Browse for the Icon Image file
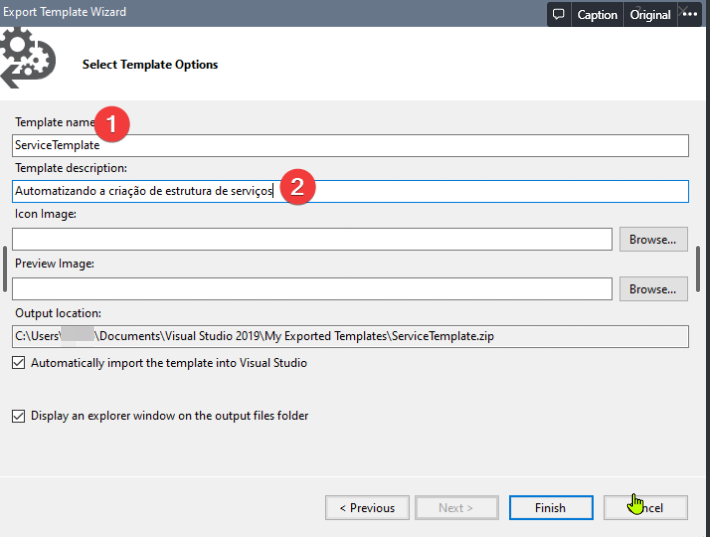This screenshot has width=710, height=537. (653, 239)
